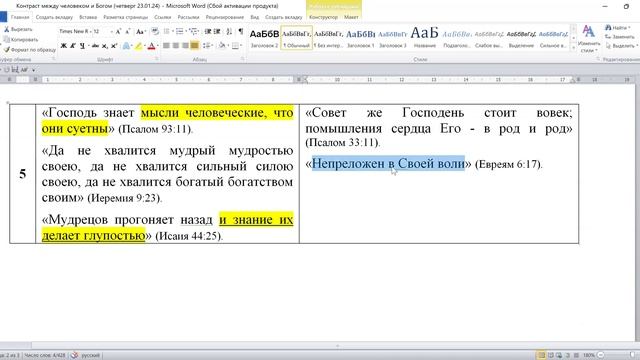Apply red font color
The height and width of the screenshot is (360, 640).
152,46
